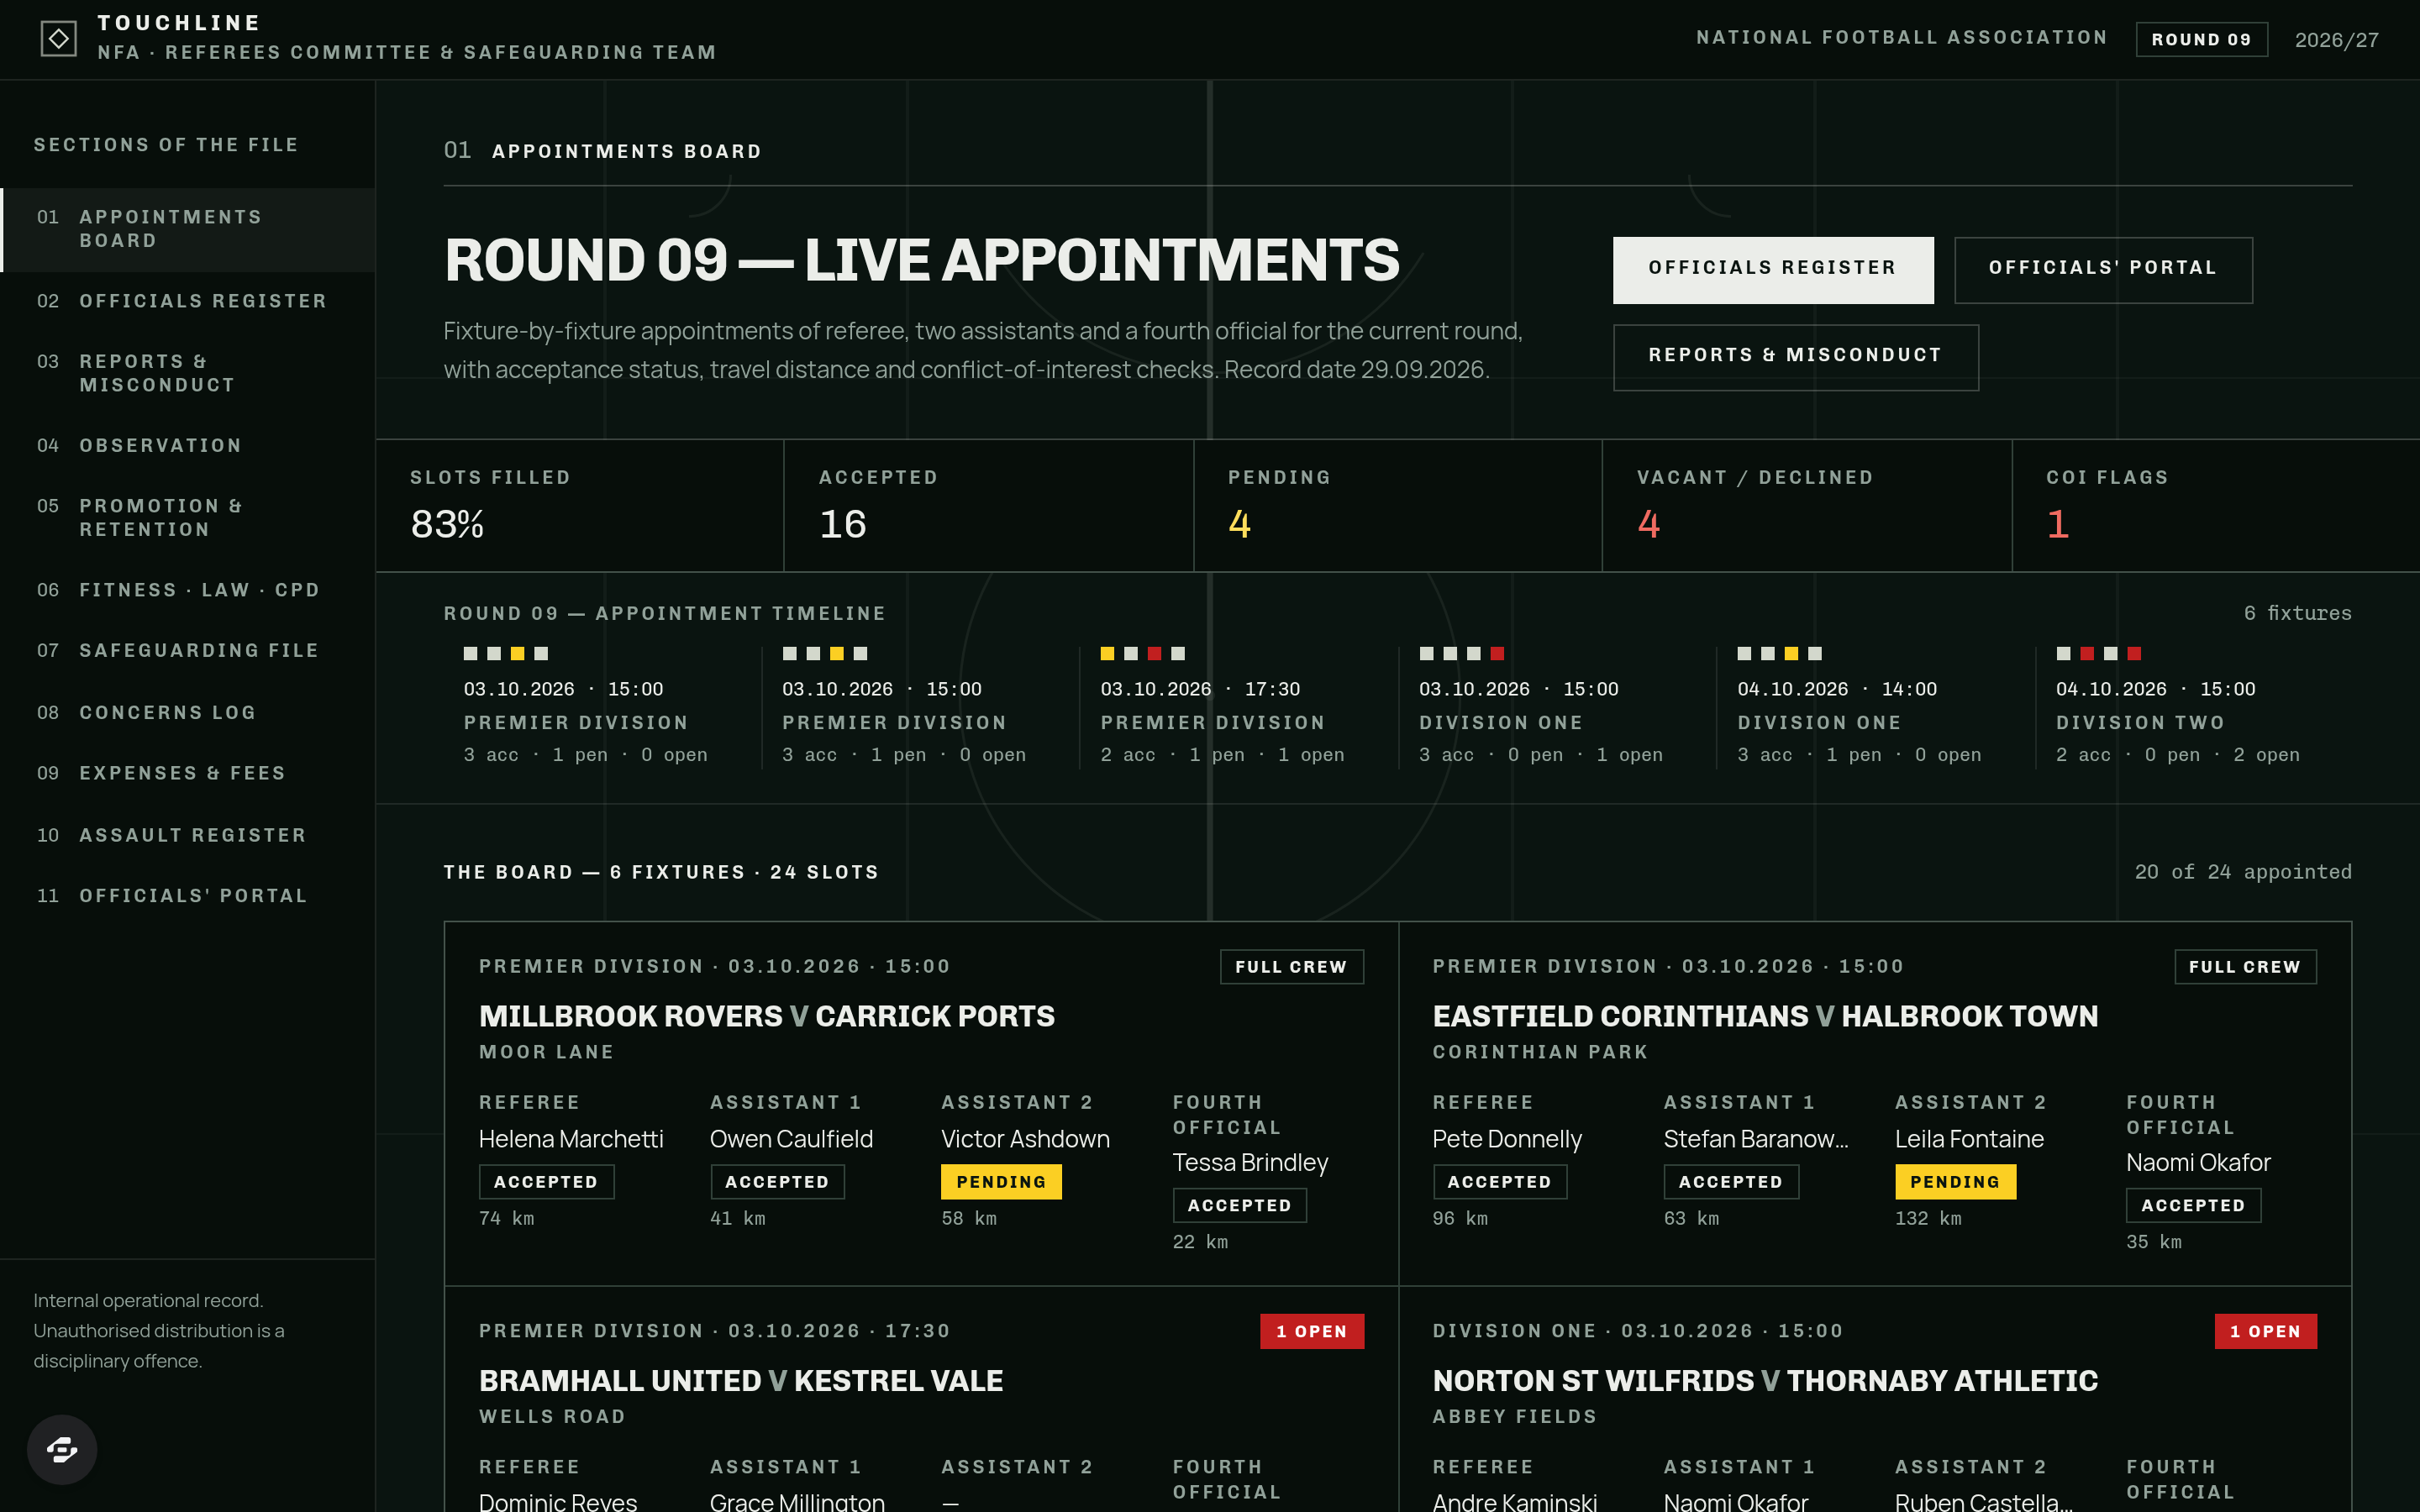Click the Slots Filled 83% stat
Screen dimensions: 2420x1512
tap(580, 506)
